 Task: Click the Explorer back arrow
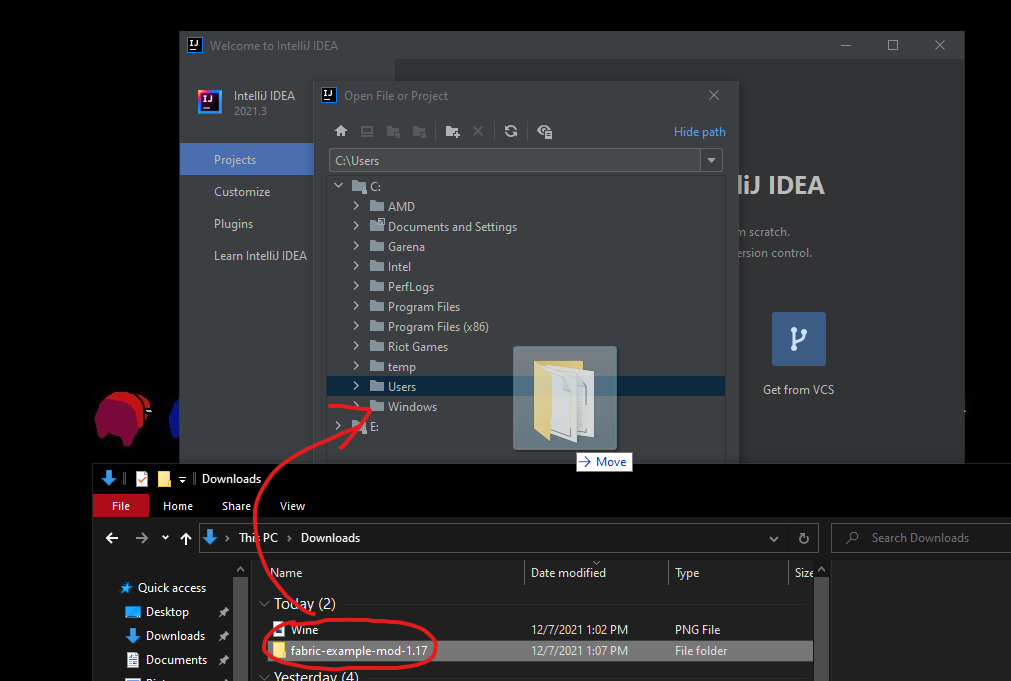click(112, 538)
